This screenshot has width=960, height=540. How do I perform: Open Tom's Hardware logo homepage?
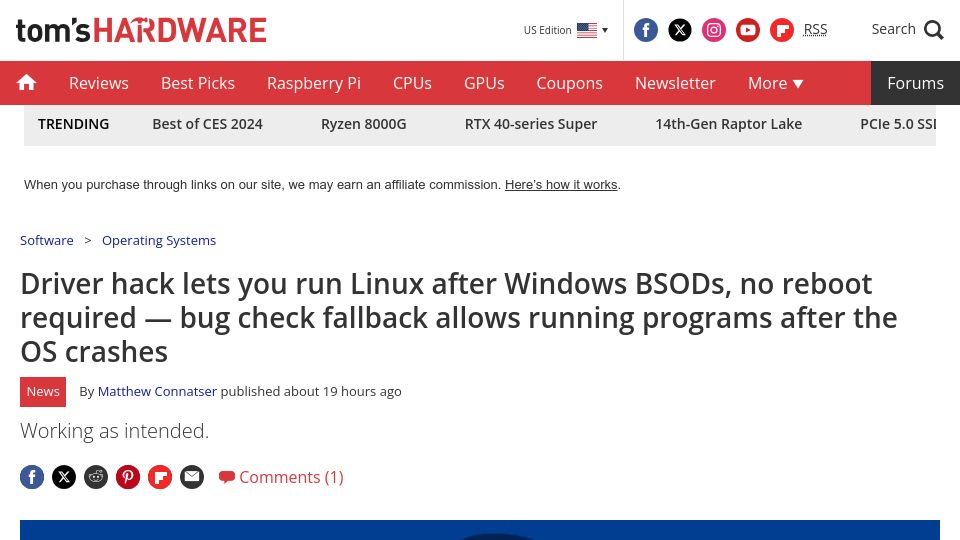(x=141, y=30)
